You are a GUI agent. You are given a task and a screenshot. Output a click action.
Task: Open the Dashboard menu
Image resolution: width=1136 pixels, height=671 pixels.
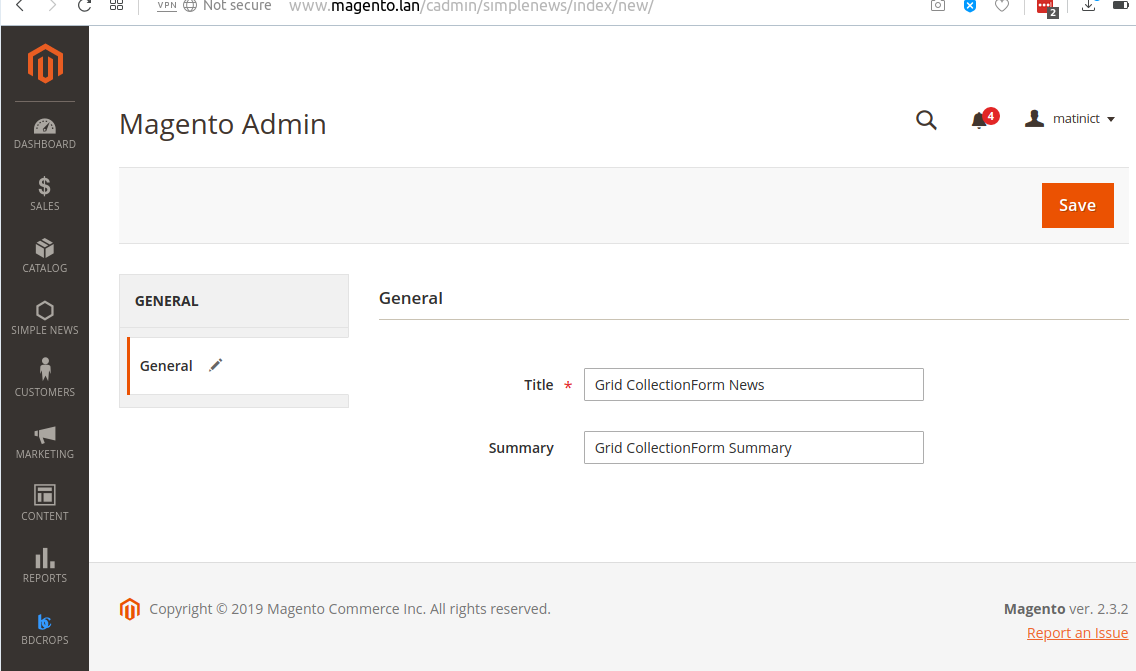(x=45, y=134)
